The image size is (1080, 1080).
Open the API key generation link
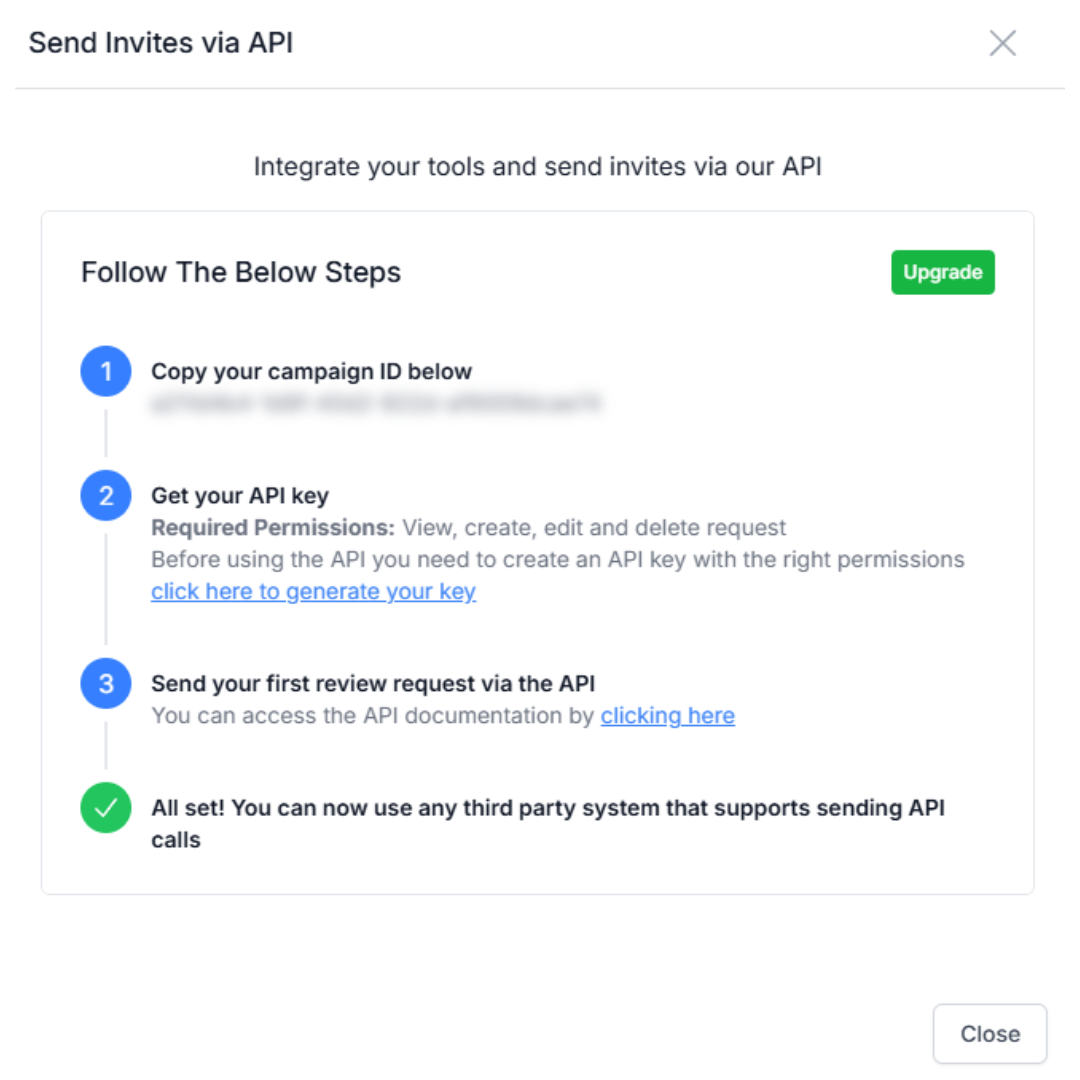click(x=313, y=591)
